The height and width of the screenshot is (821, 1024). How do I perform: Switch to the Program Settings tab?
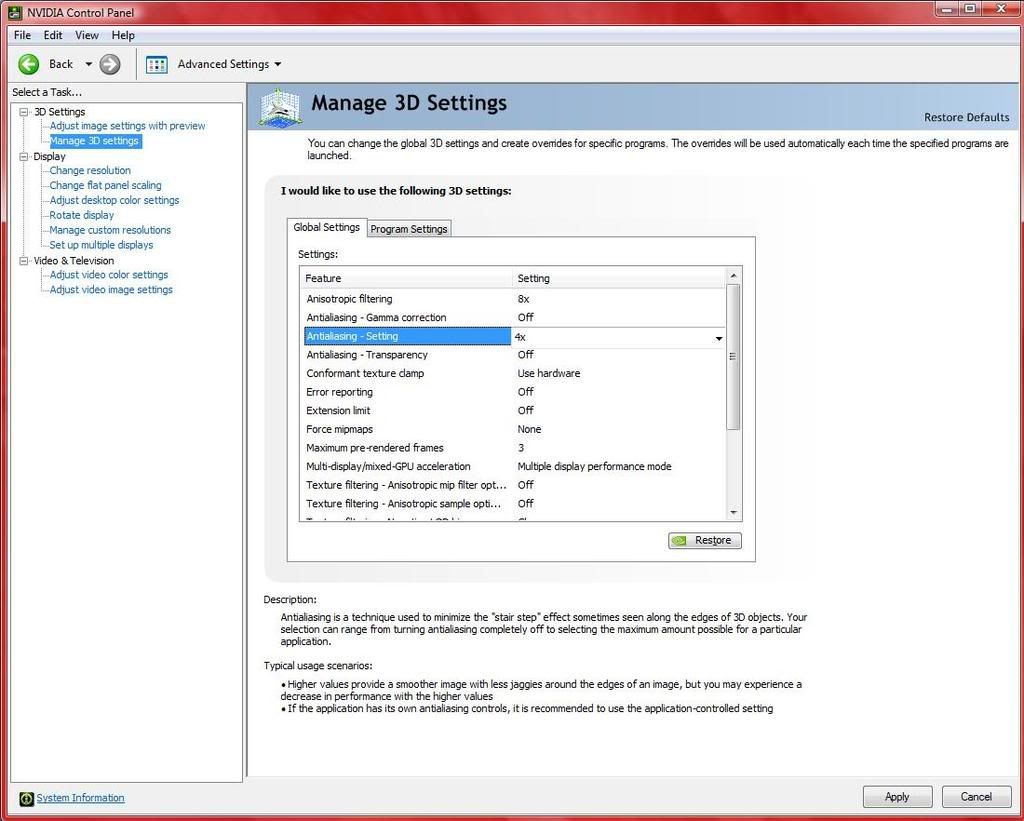409,229
